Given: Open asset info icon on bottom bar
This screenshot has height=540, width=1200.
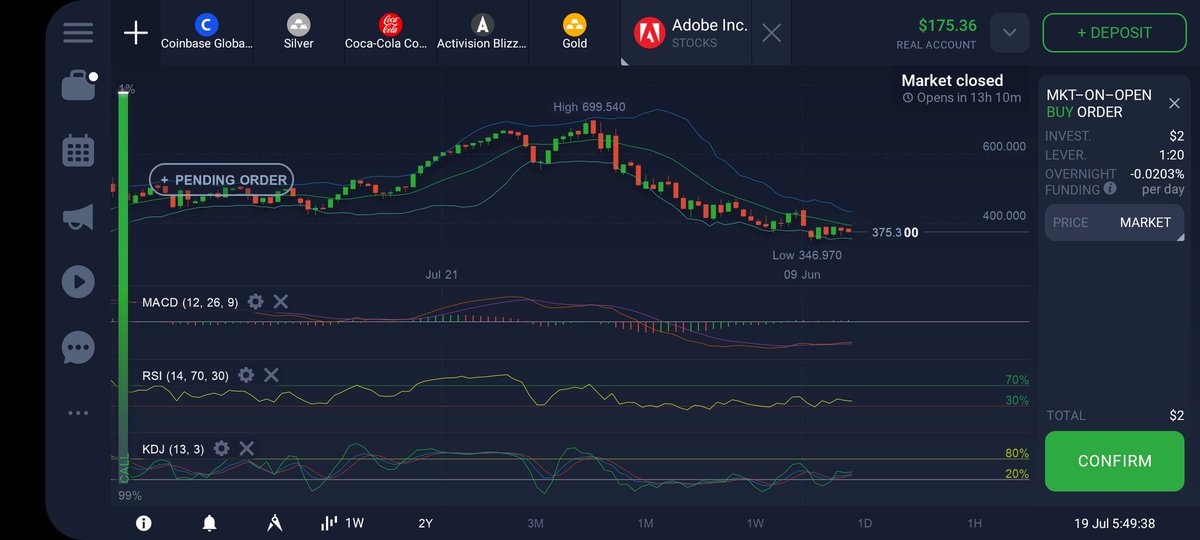Looking at the screenshot, I should [x=143, y=523].
